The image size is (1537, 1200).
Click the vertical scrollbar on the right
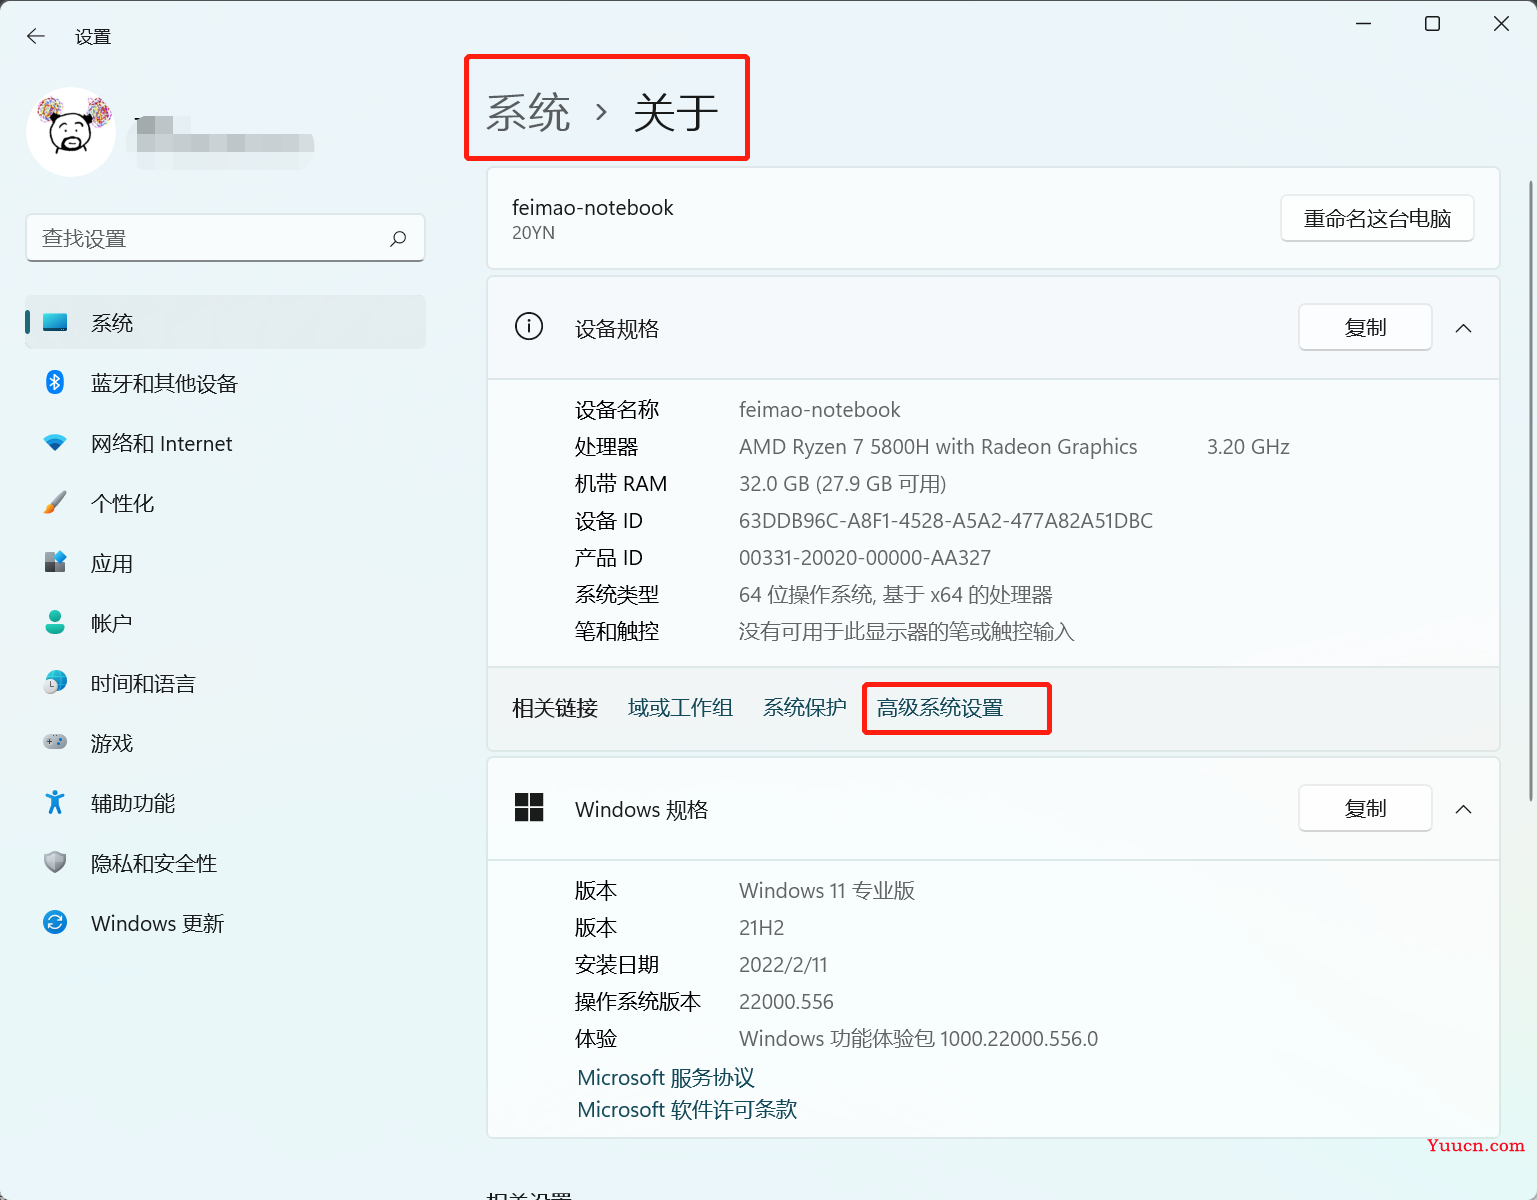(x=1531, y=490)
